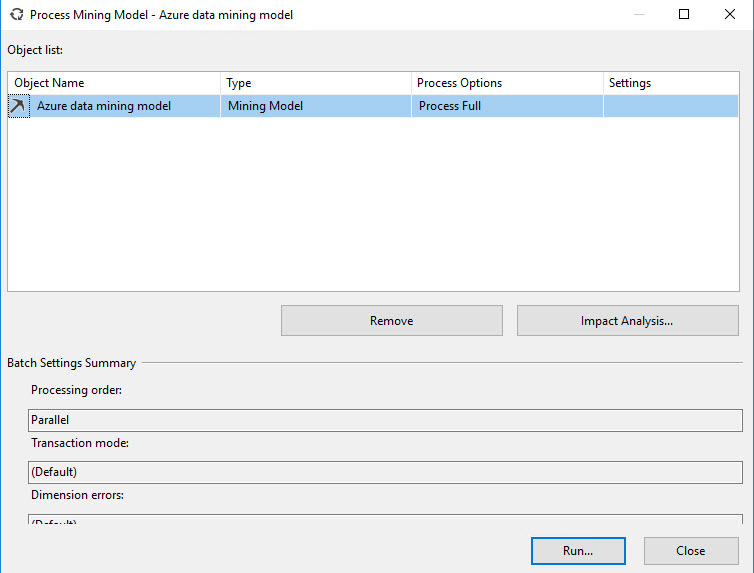
Task: Sort by the Object Name column header
Action: 114,83
